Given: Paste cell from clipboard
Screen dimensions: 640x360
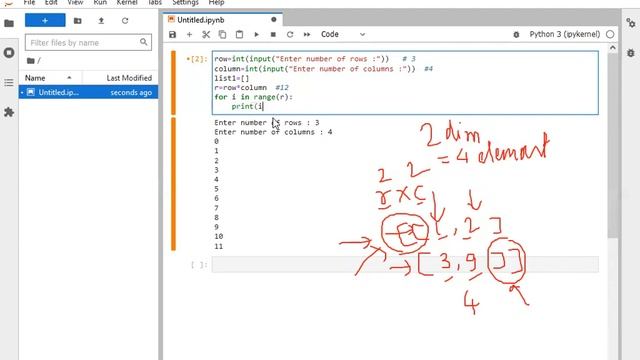Looking at the screenshot, I should point(240,35).
